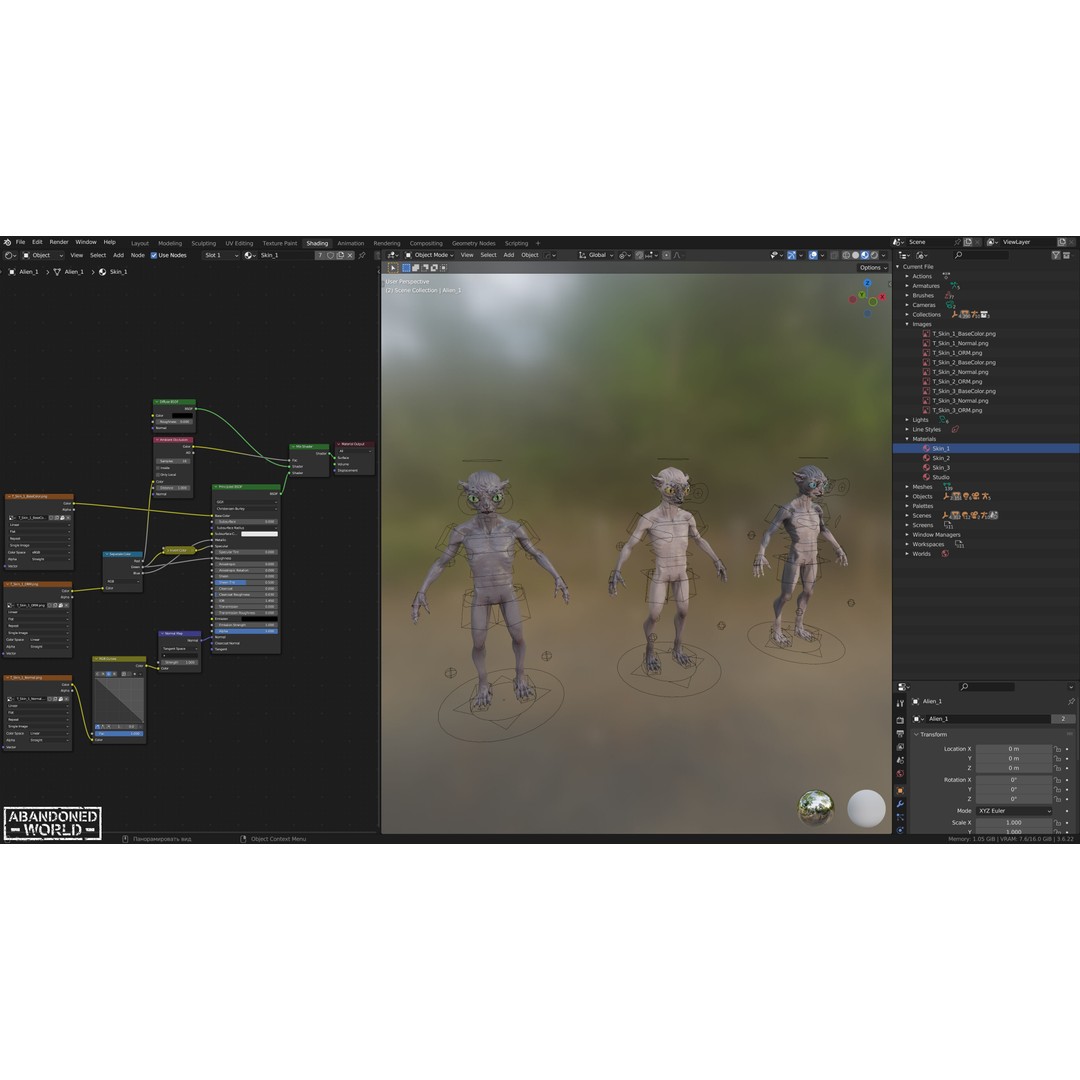Image resolution: width=1080 pixels, height=1080 pixels.
Task: Click the red X axis on the gizmo
Action: (882, 297)
